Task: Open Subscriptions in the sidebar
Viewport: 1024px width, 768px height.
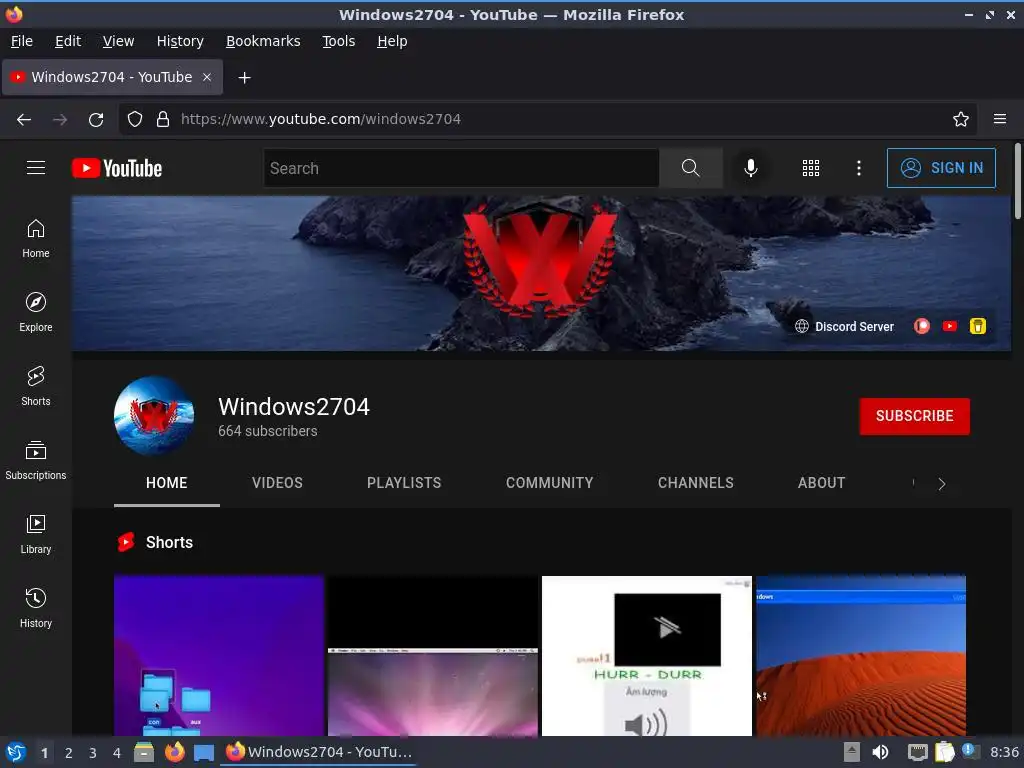Action: (x=36, y=460)
